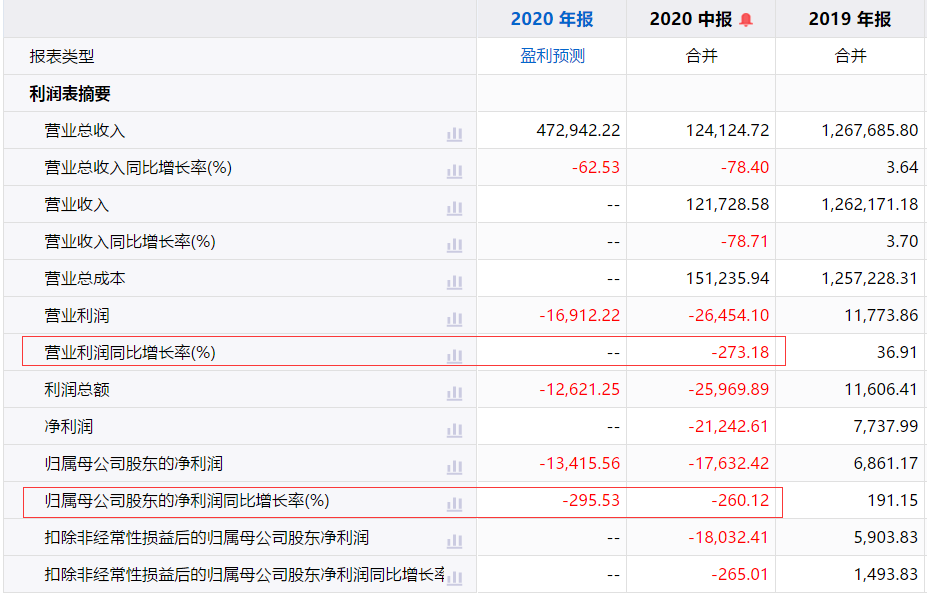View chart for 营业利润同比增长率(%)
The height and width of the screenshot is (593, 927).
click(454, 356)
